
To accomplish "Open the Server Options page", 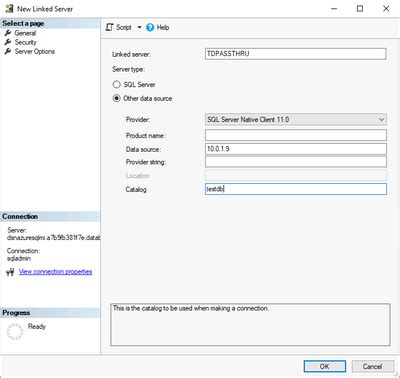I will point(35,51).
